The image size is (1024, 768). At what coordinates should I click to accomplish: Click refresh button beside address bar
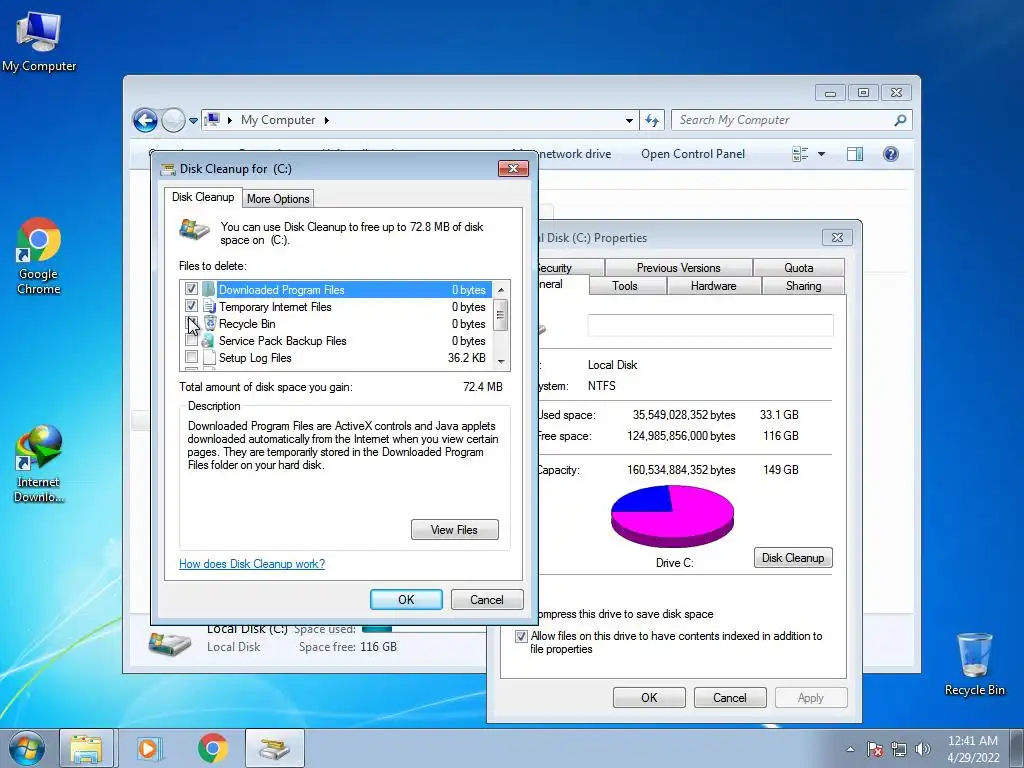point(652,120)
